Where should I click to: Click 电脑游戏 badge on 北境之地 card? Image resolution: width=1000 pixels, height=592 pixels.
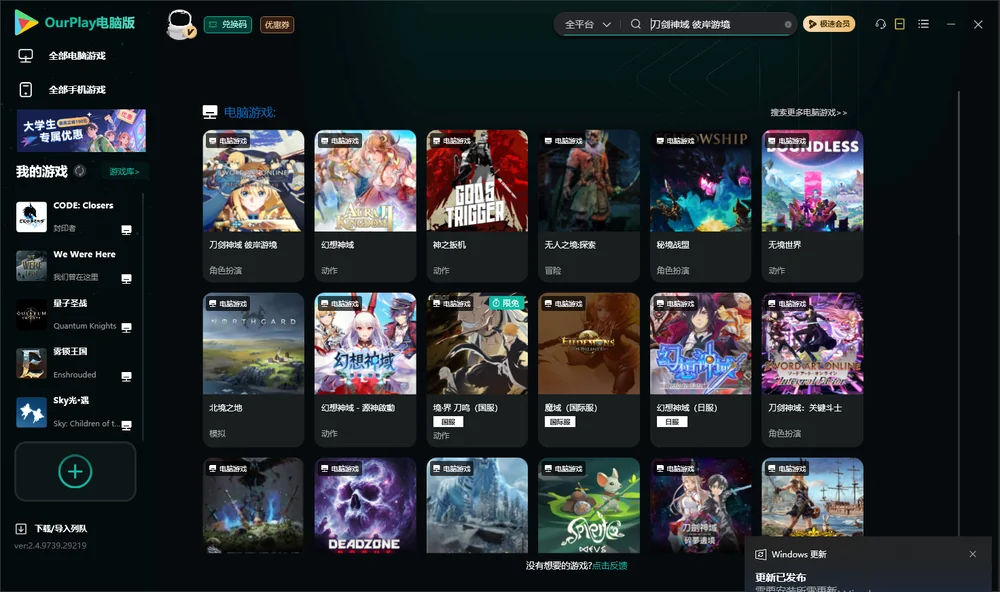coord(228,304)
